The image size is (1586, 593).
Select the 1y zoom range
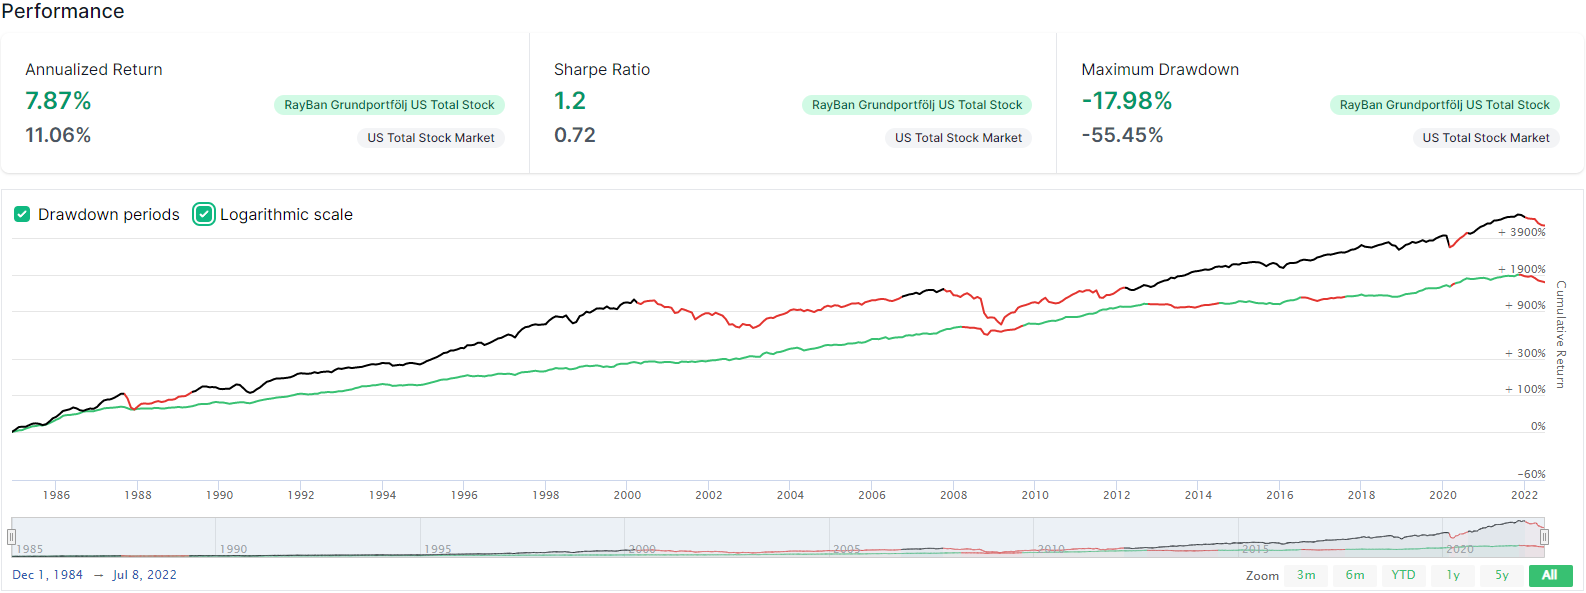click(1453, 575)
